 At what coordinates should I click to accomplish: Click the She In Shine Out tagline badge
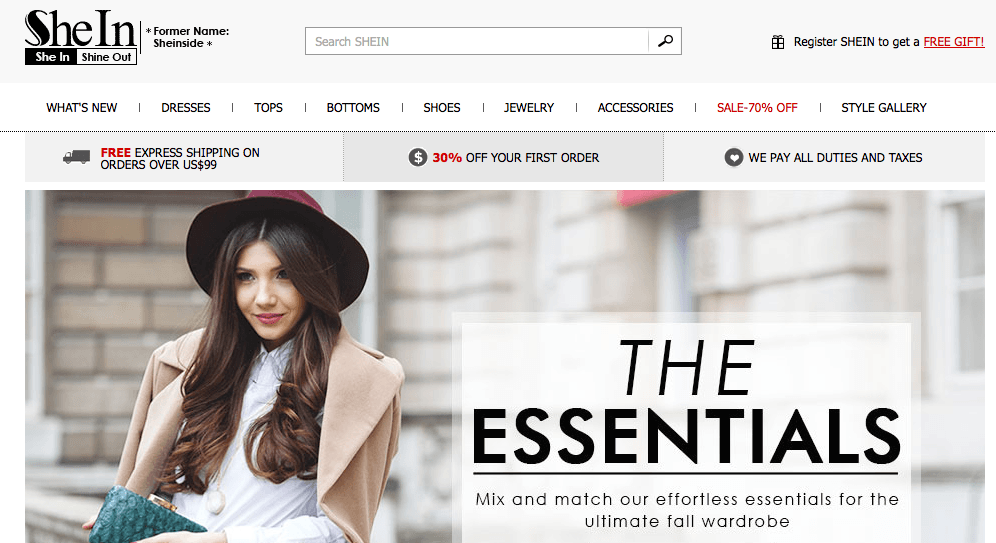[81, 57]
